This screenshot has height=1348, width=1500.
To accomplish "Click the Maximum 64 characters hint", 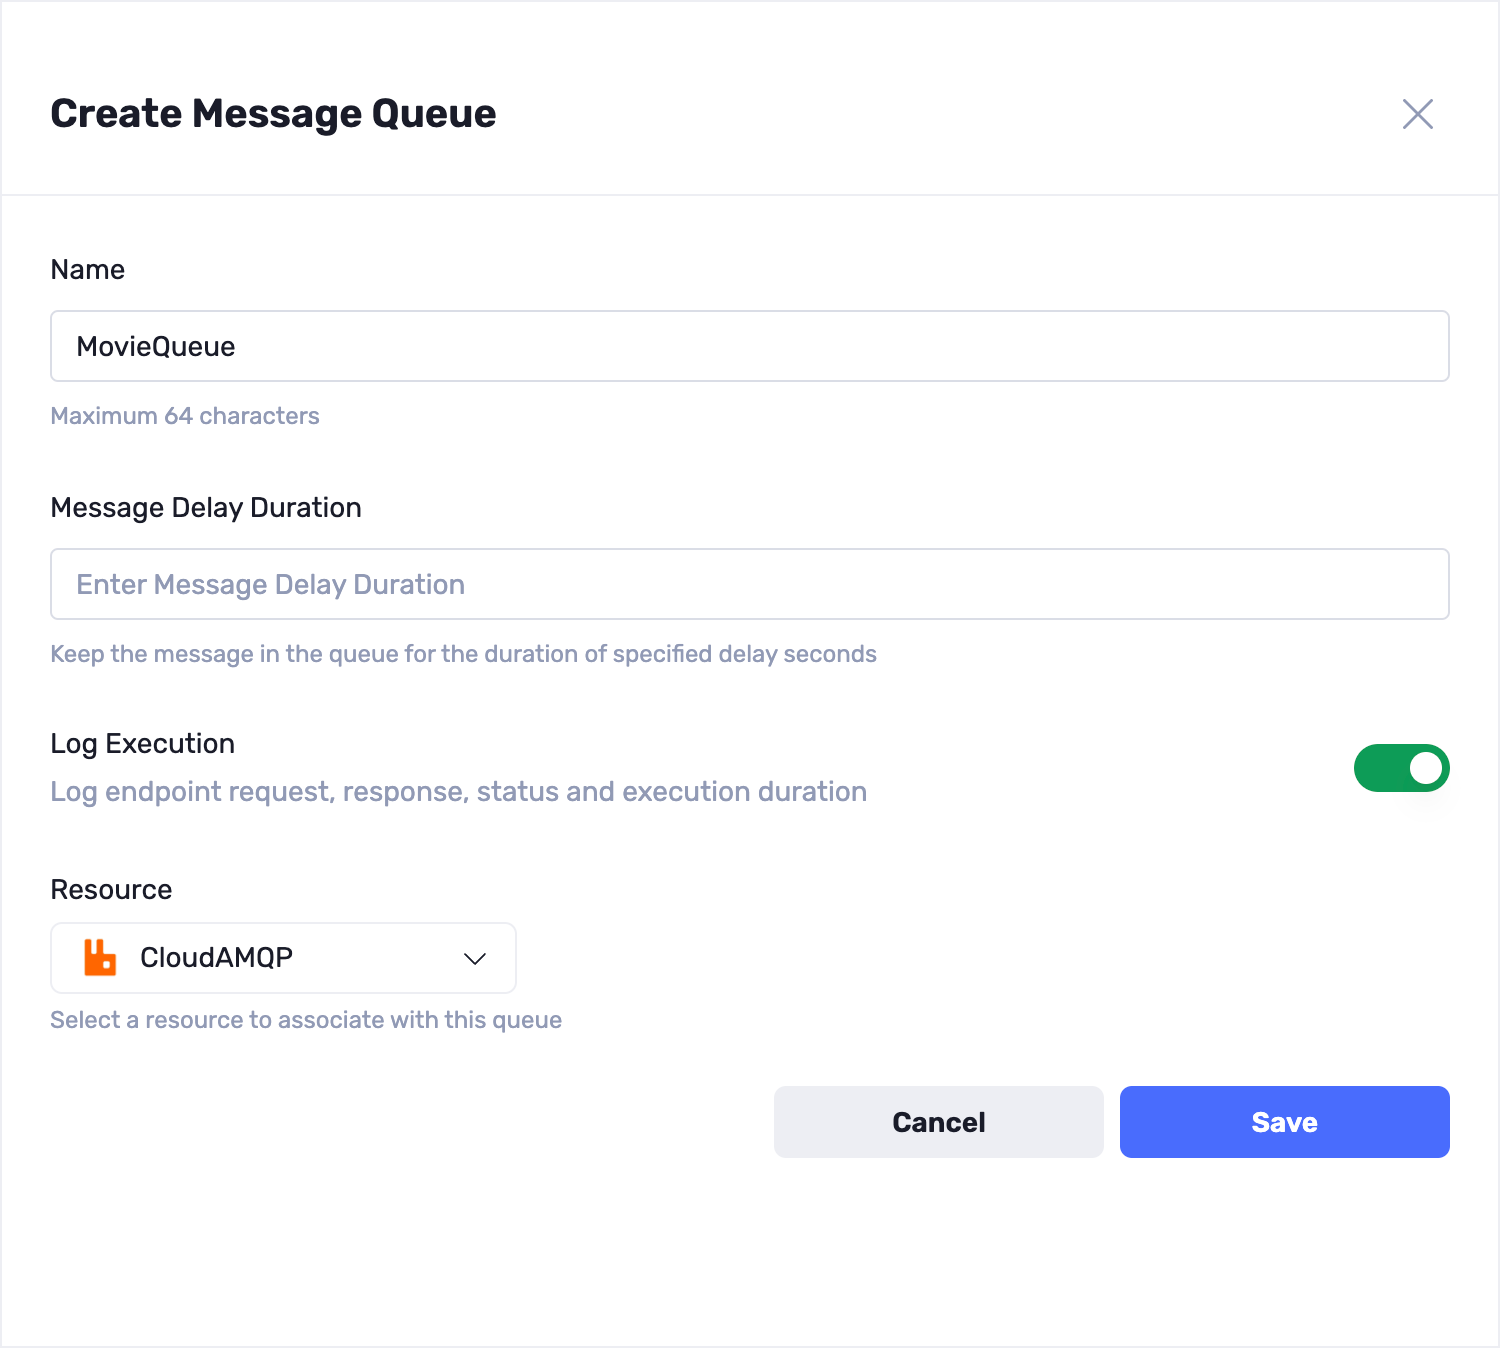I will 185,416.
